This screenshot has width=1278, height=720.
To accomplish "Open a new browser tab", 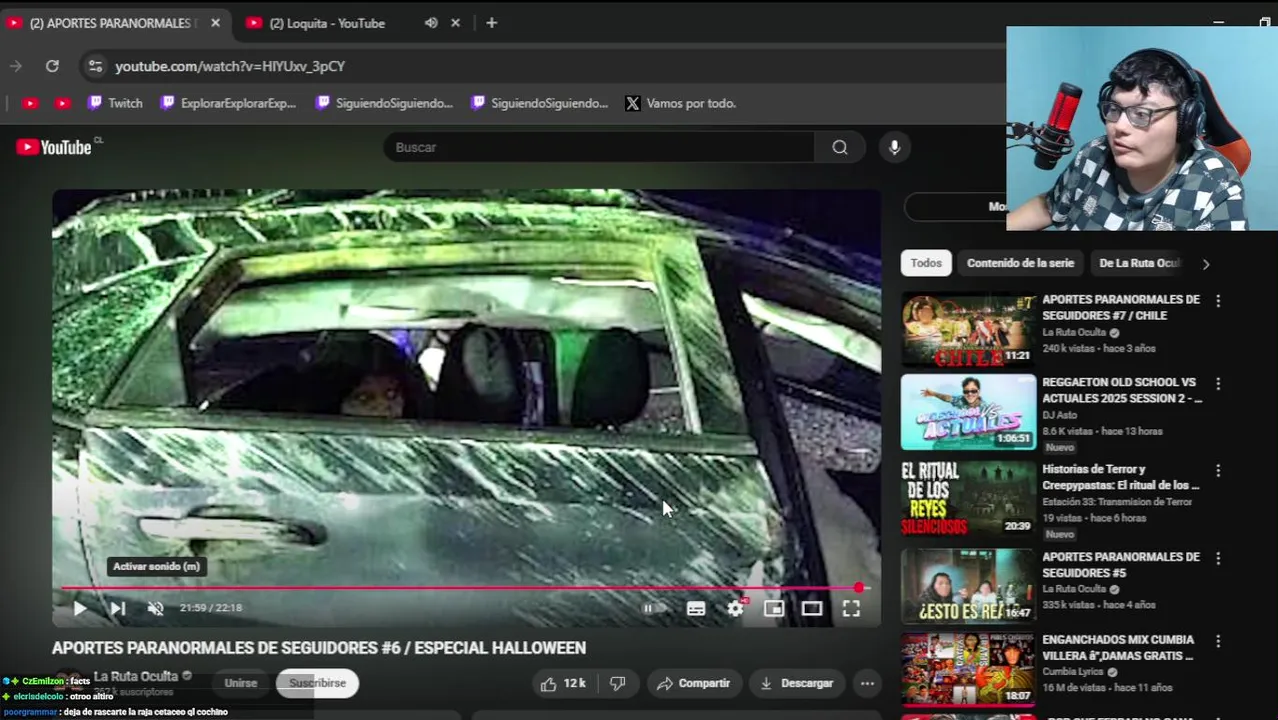I will point(491,23).
